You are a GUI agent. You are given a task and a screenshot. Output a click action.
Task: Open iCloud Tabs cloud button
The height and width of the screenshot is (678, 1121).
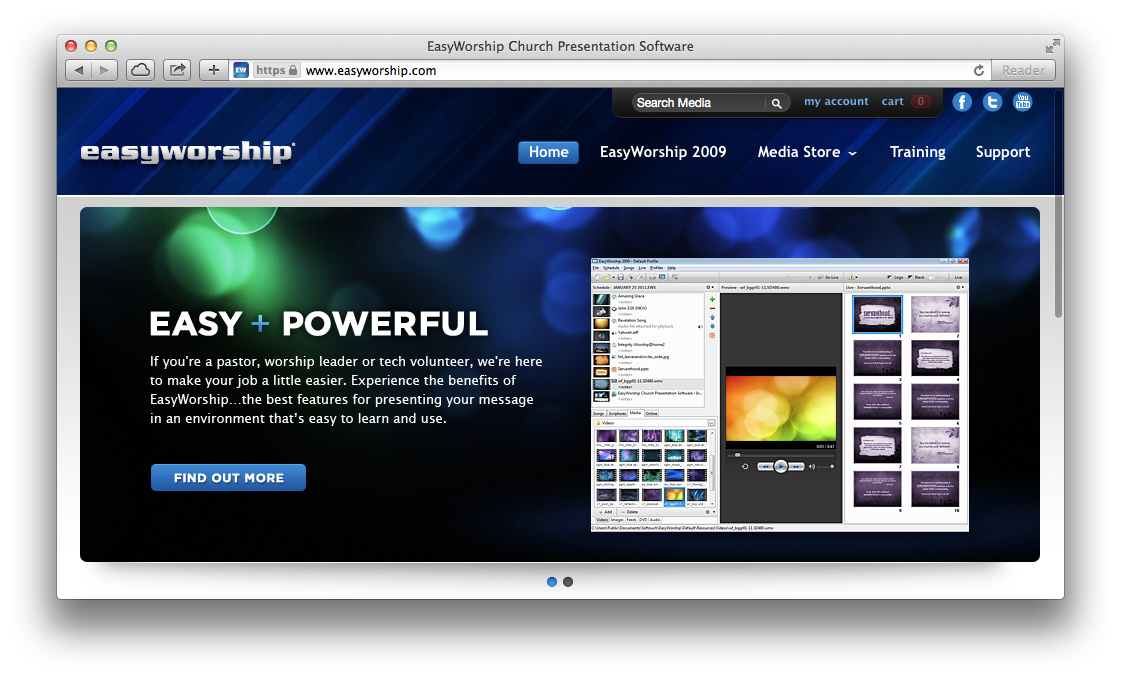coord(141,70)
